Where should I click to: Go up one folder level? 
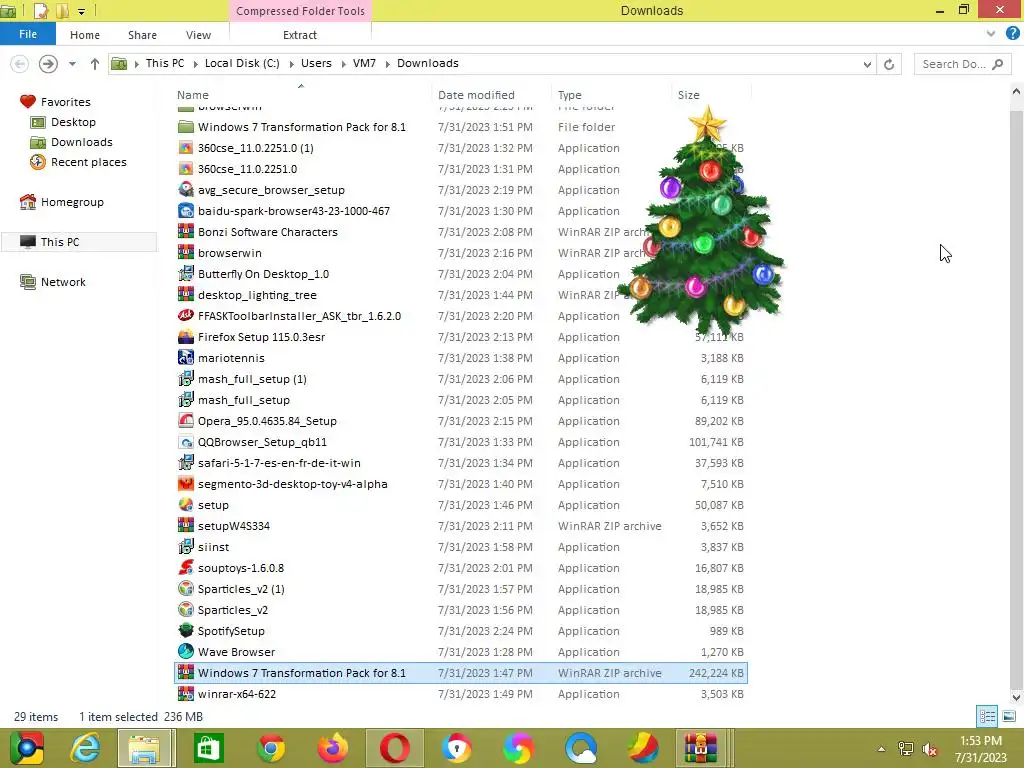click(95, 63)
